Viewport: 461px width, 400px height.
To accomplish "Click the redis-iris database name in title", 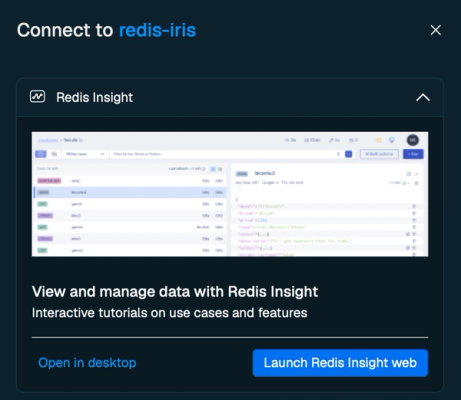I will coord(157,30).
